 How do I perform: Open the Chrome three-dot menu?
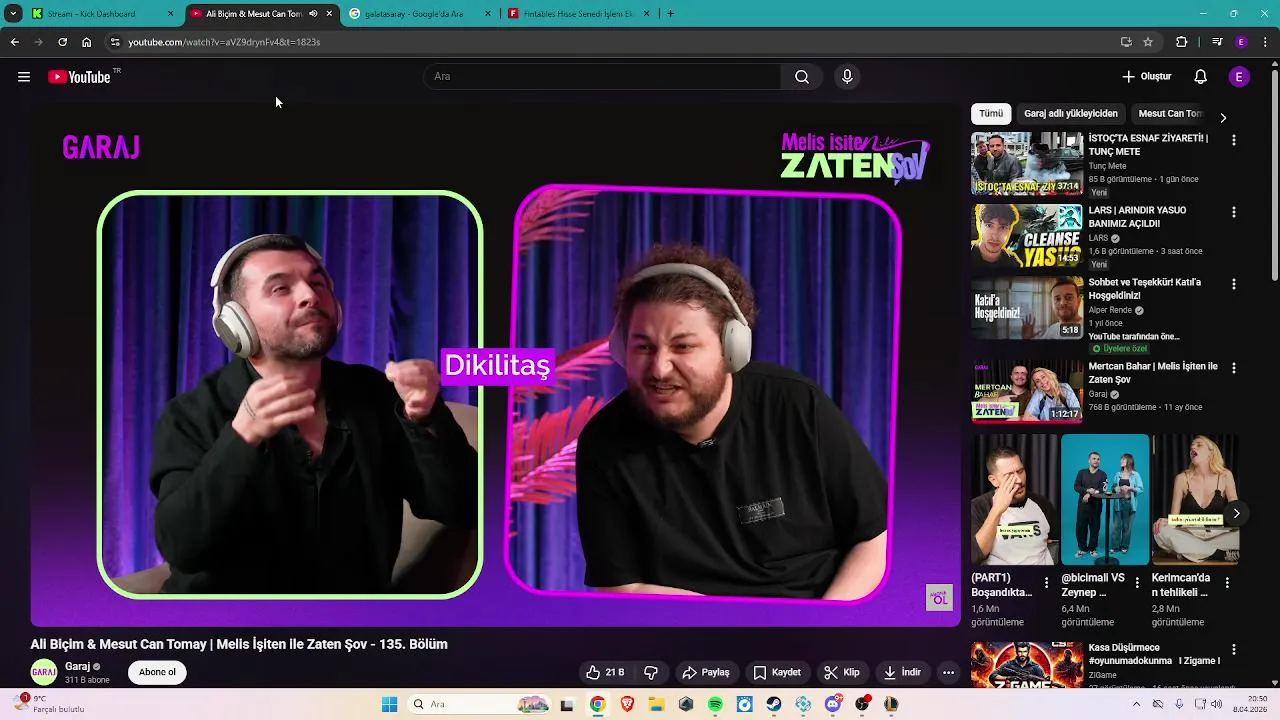tap(1266, 42)
